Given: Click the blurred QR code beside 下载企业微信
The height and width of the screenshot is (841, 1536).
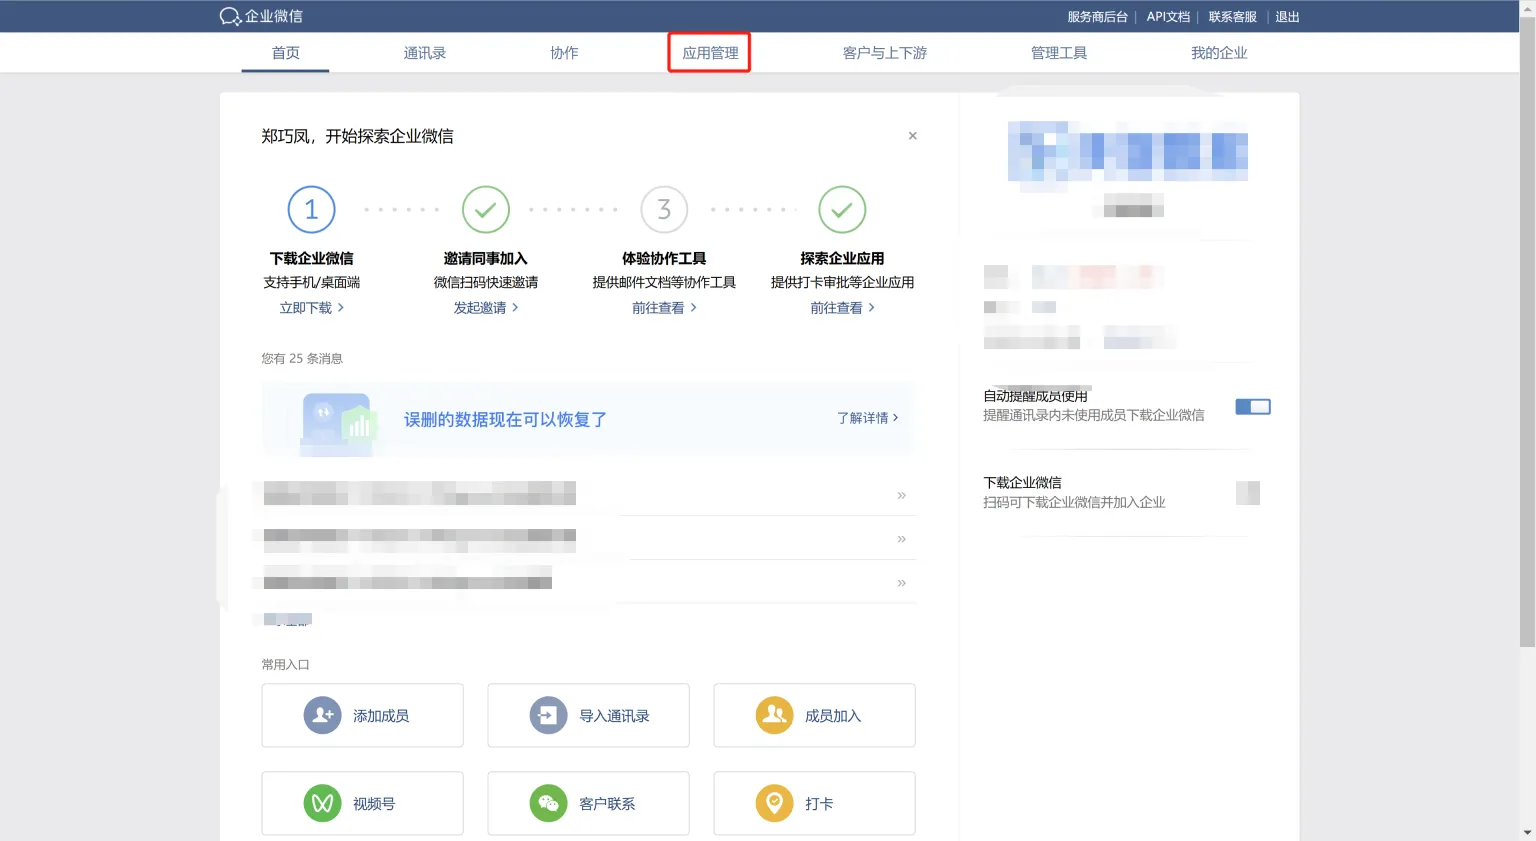Looking at the screenshot, I should (1248, 492).
